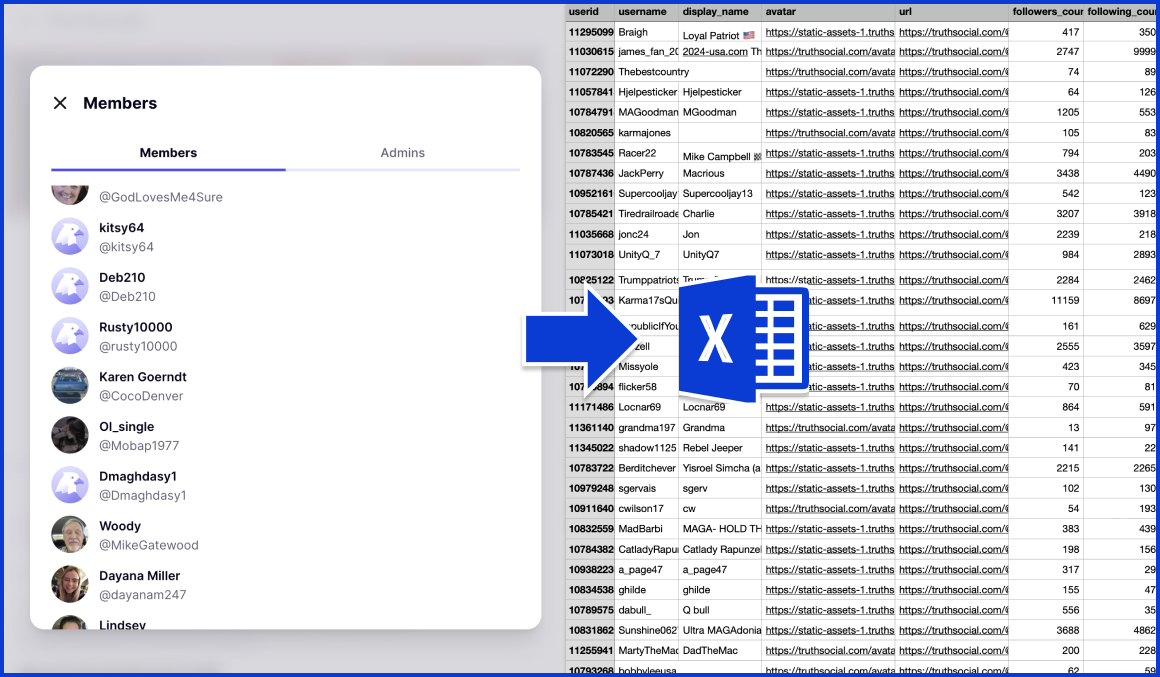Click Woody's profile picture
1160x677 pixels.
tap(70, 534)
